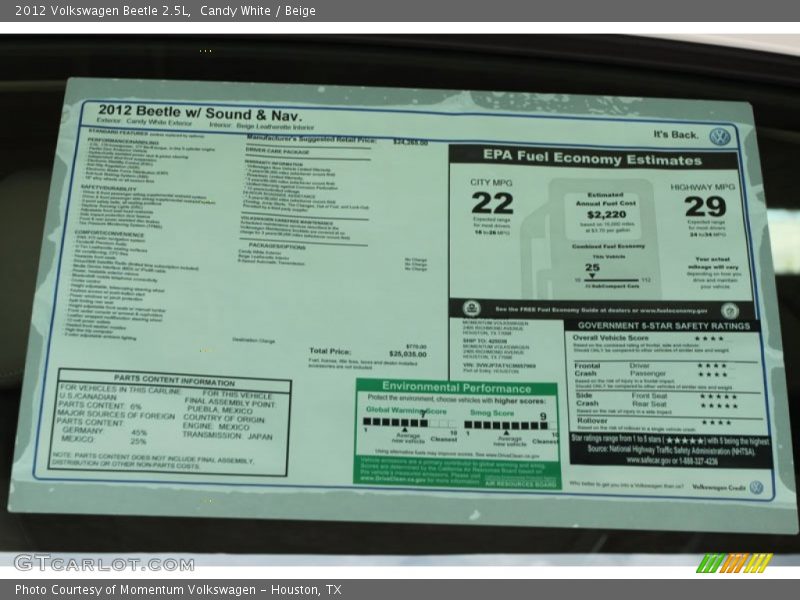800x600 pixels.
Task: Click the Total Price amount $25,035.00
Action: point(408,354)
